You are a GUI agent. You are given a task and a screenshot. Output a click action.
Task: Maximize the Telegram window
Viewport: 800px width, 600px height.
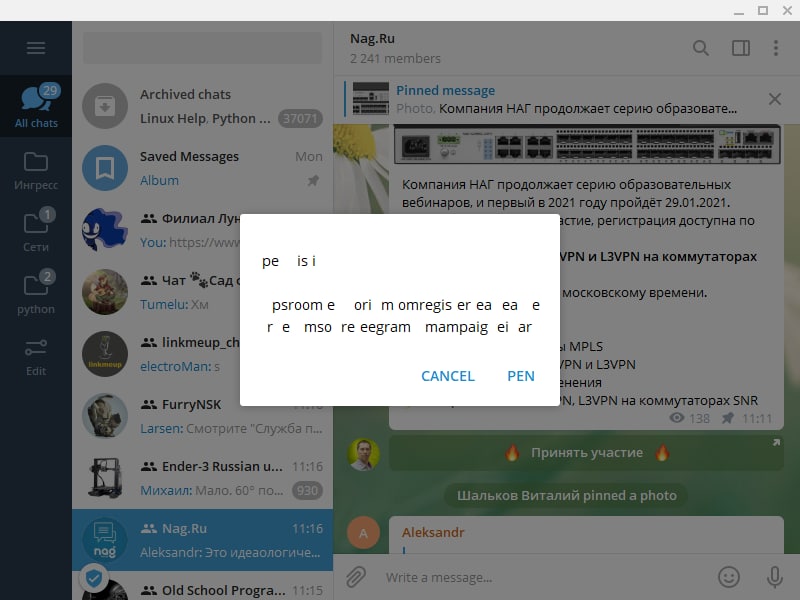763,10
